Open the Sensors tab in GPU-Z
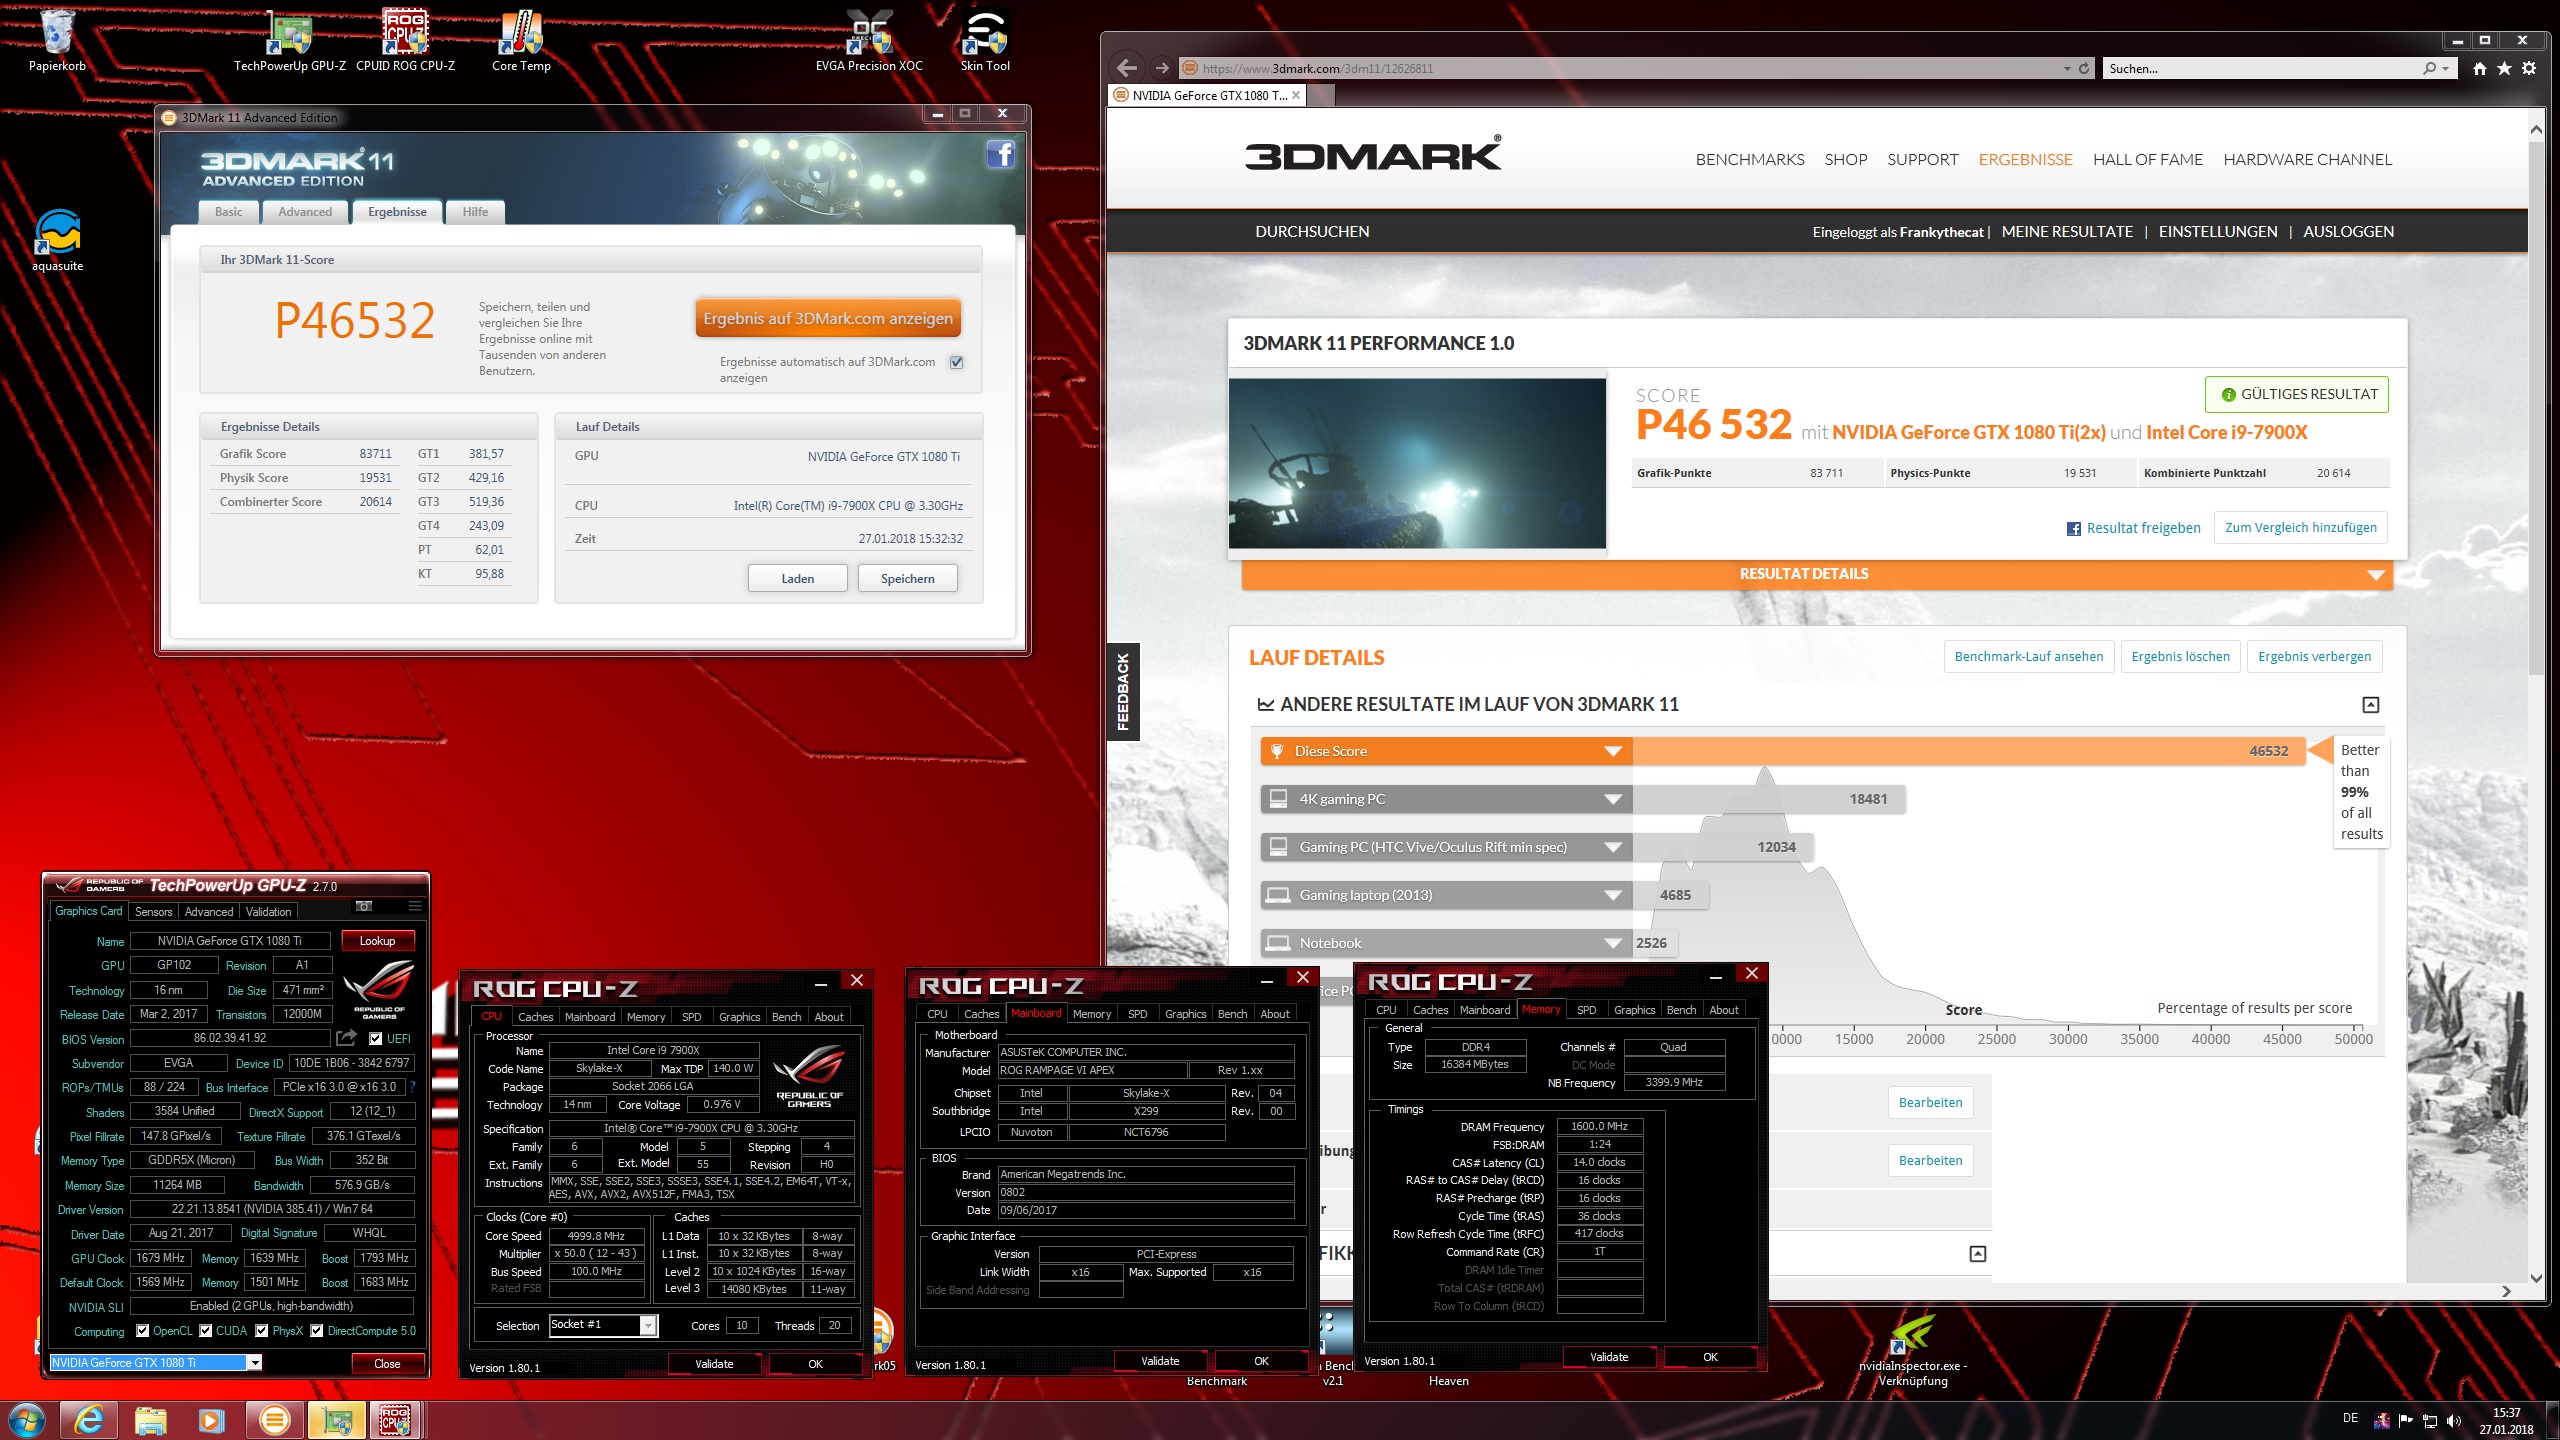The width and height of the screenshot is (2560, 1440). coord(153,911)
